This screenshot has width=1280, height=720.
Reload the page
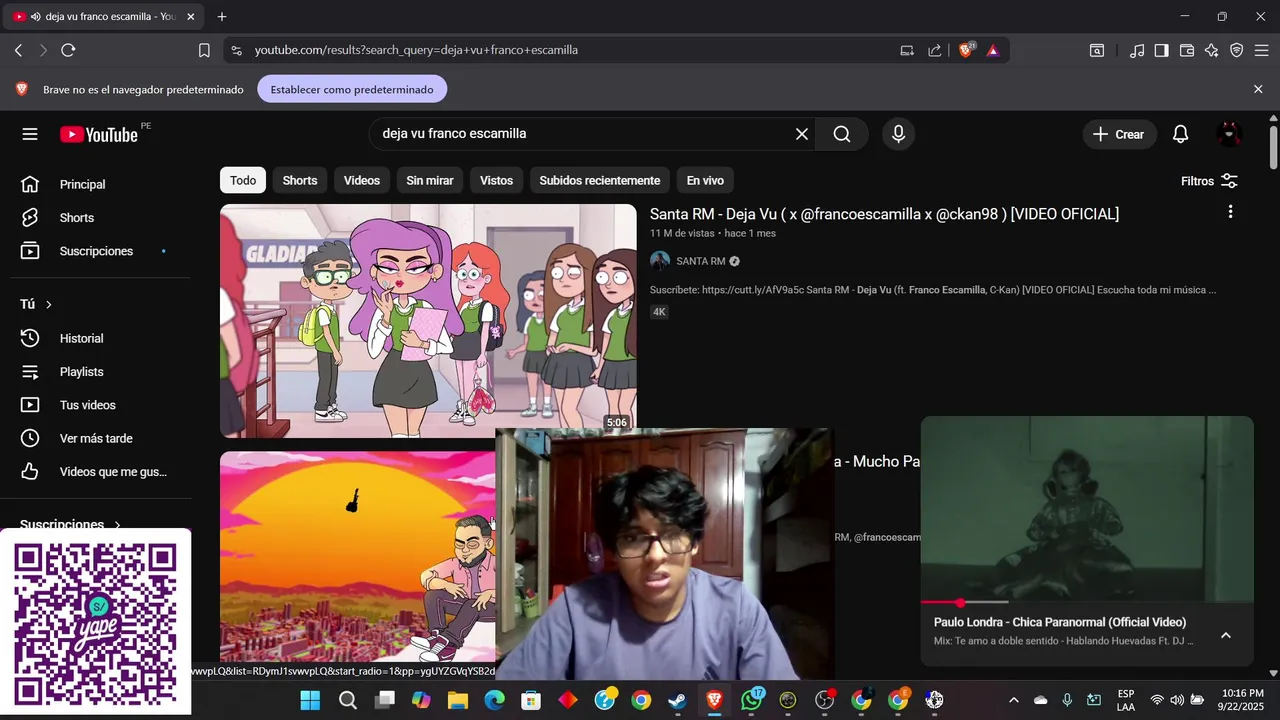[68, 50]
